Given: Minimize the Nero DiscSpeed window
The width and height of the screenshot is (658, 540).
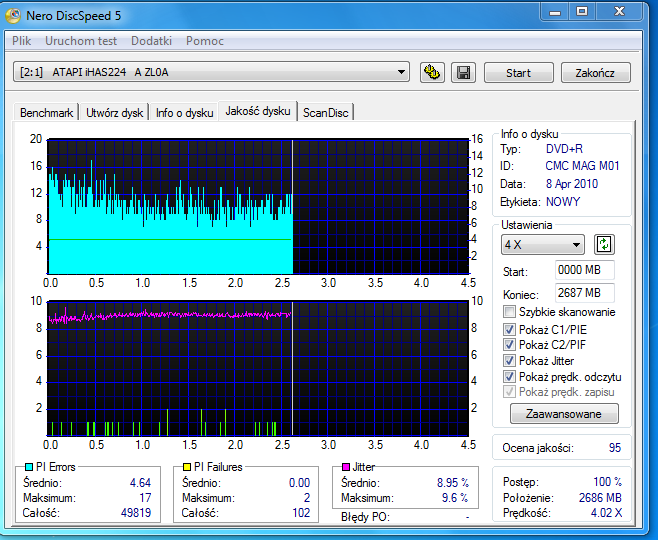Looking at the screenshot, I should coord(555,11).
